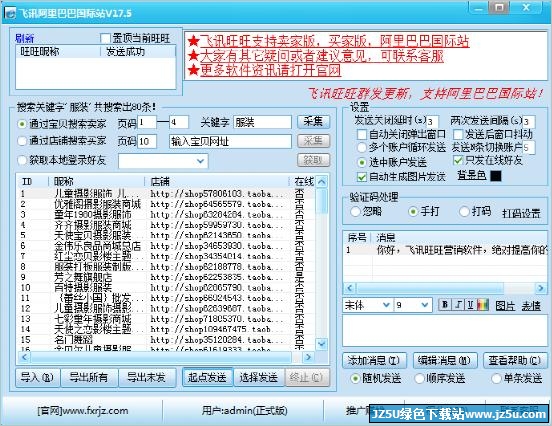Check 置顶当前旺旺 checkbox
552x426 pixels.
105,38
